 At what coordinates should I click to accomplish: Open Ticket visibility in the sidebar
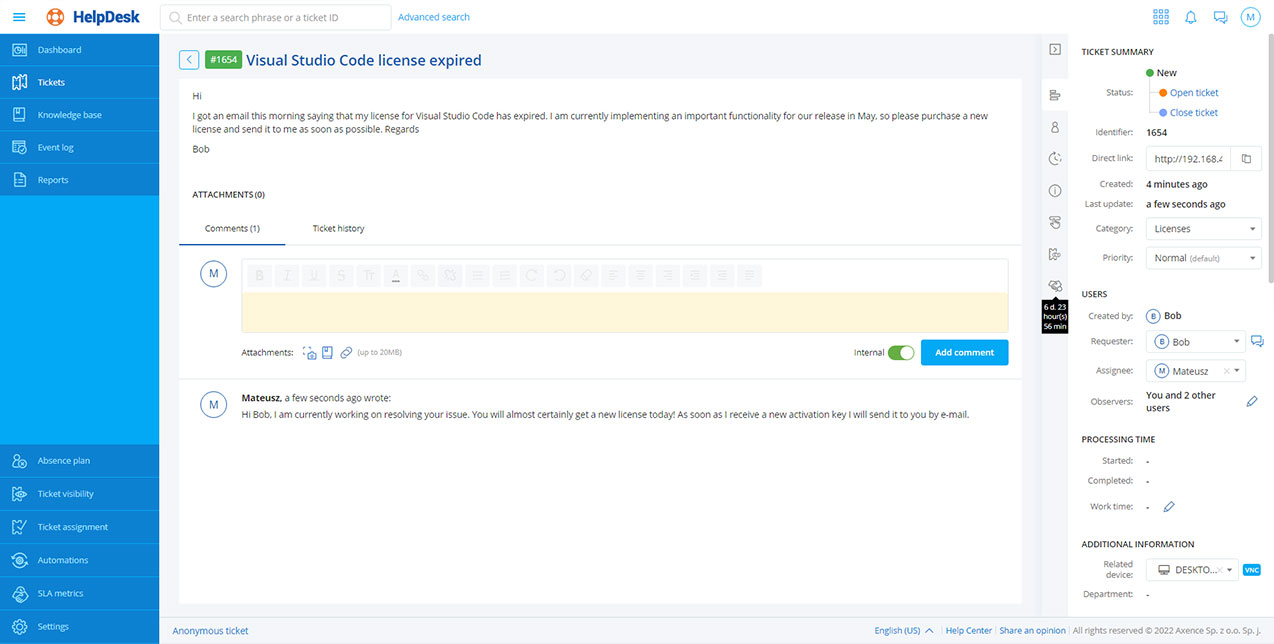click(80, 494)
